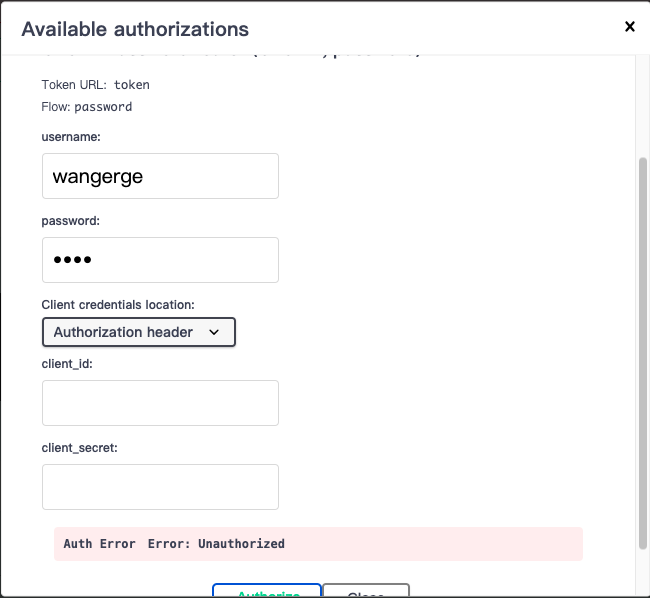Click the 'Client credentials location:' label

click(118, 305)
